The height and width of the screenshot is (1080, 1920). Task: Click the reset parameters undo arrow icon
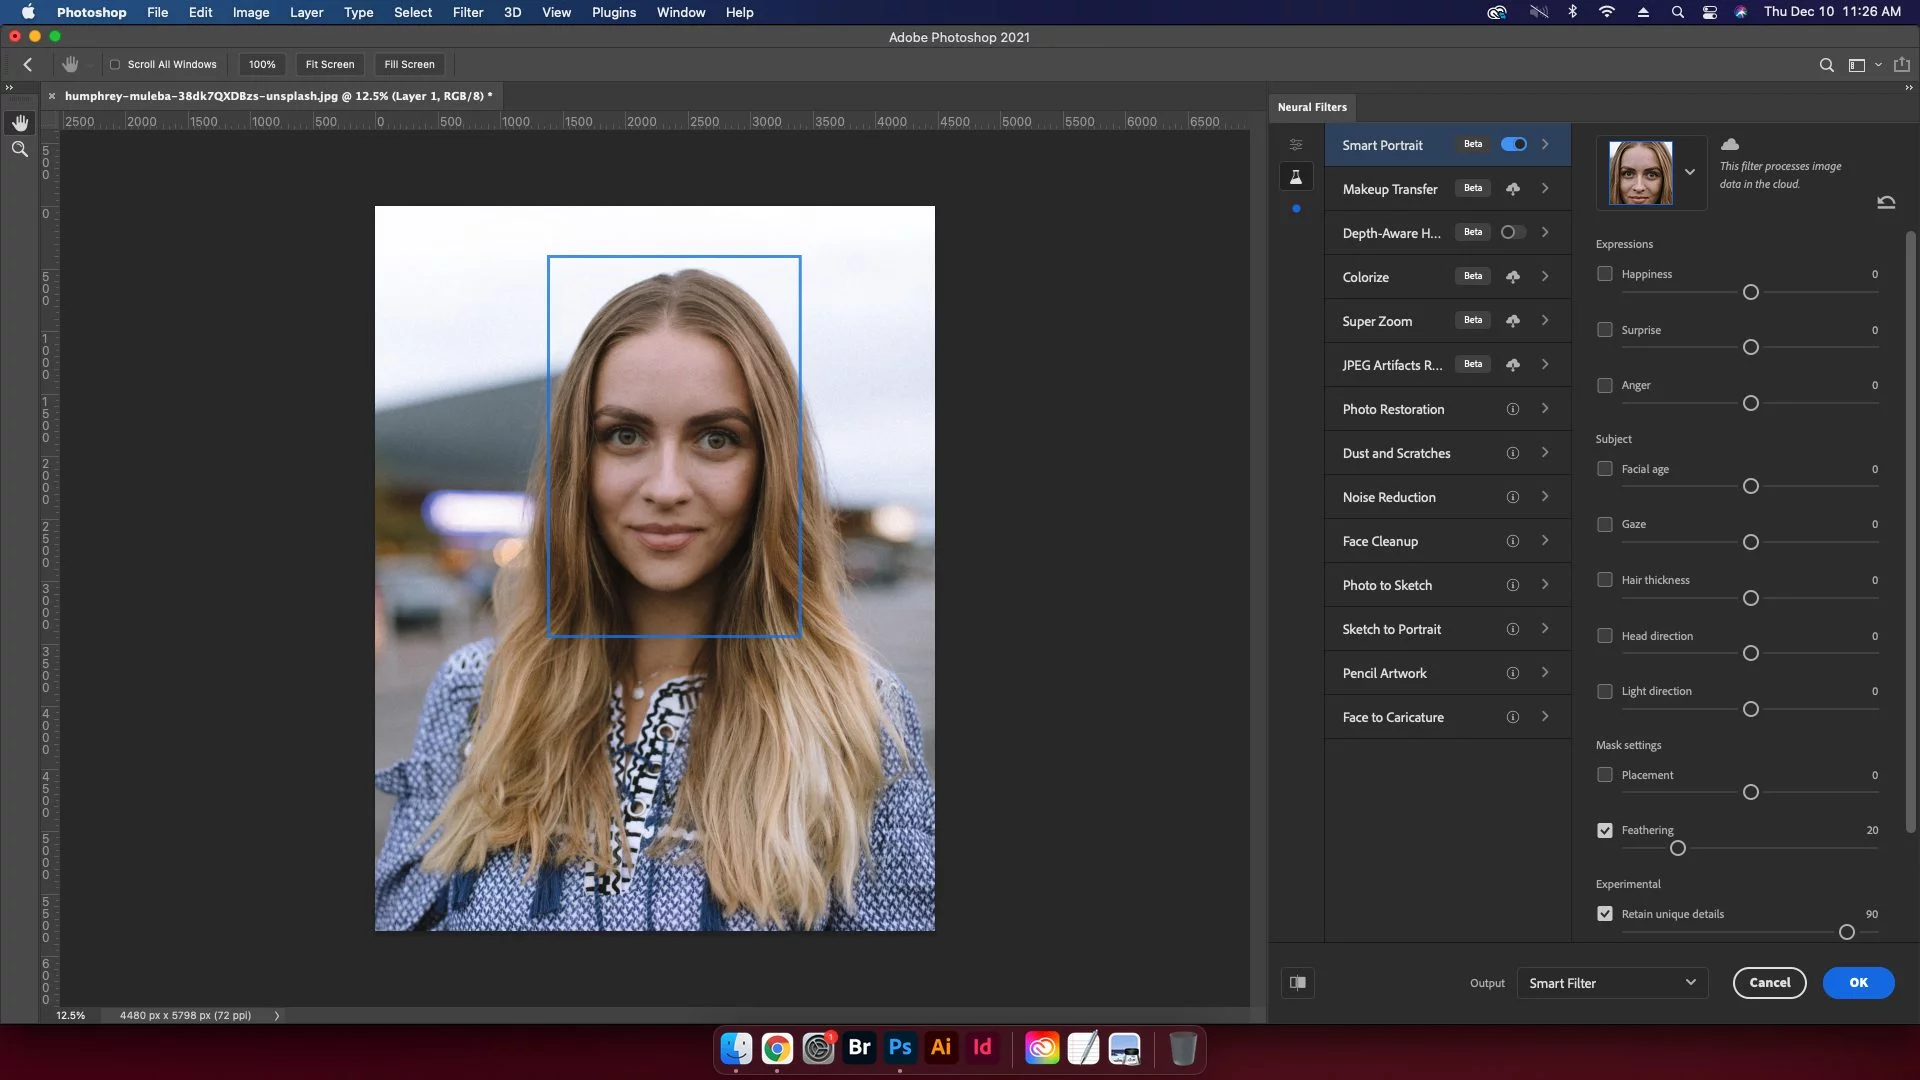pyautogui.click(x=1886, y=202)
